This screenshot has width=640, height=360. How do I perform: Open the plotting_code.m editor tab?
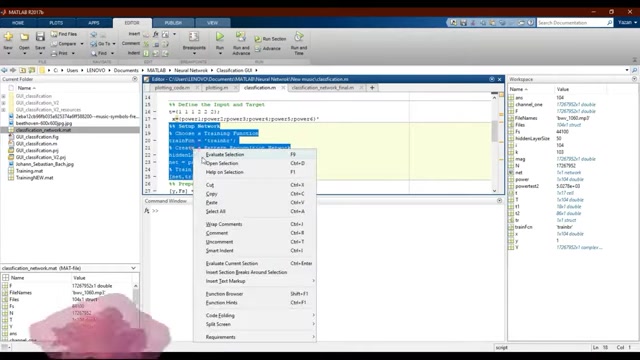[172, 88]
